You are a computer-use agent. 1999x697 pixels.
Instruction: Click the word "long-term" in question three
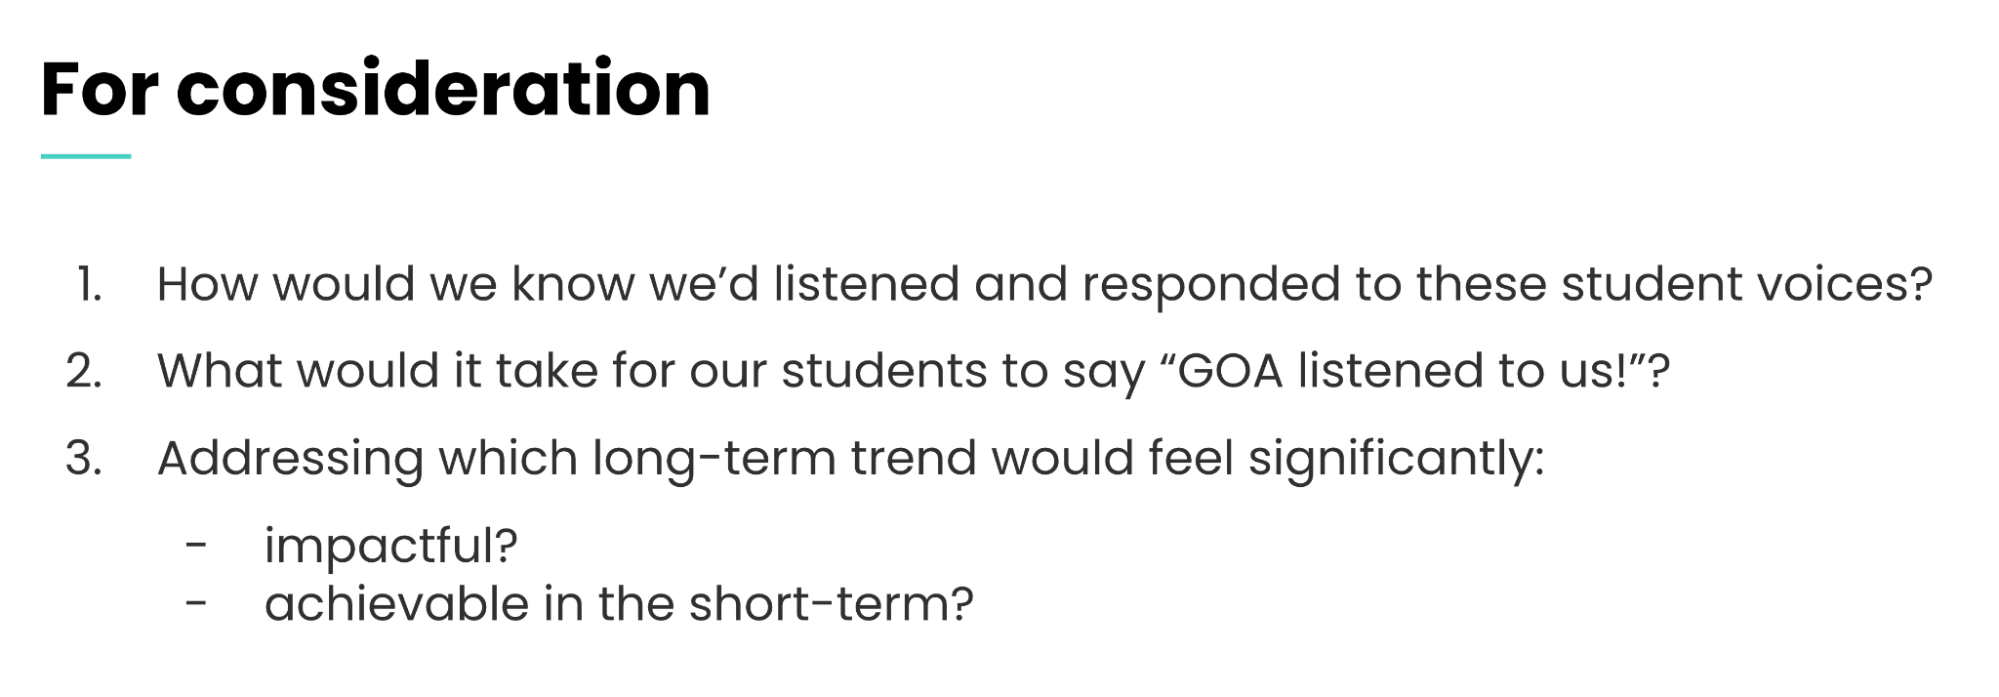714,458
